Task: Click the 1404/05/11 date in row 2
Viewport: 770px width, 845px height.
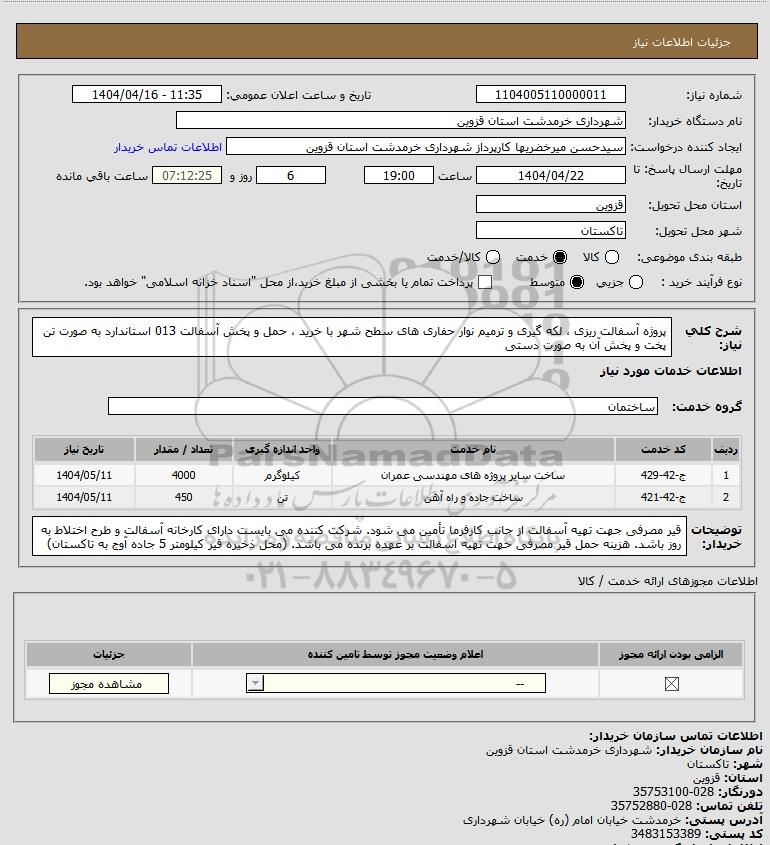Action: pos(84,497)
